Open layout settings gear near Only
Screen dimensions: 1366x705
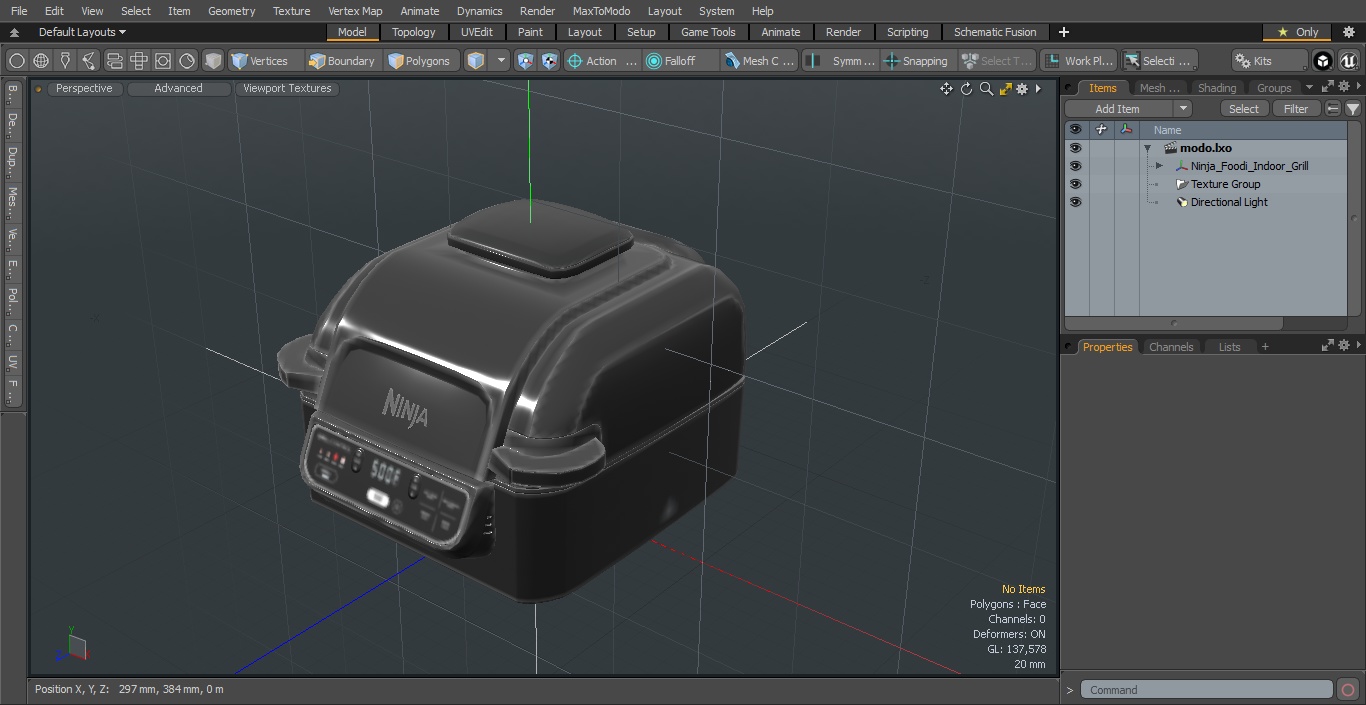[1348, 32]
